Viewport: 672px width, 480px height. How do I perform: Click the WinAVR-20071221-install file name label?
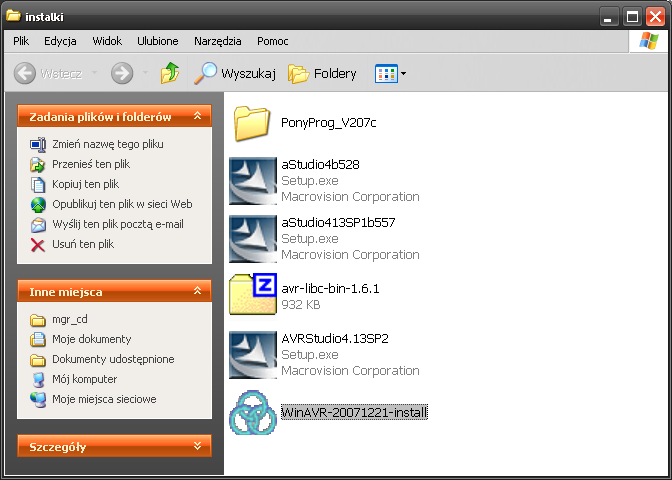tap(354, 413)
